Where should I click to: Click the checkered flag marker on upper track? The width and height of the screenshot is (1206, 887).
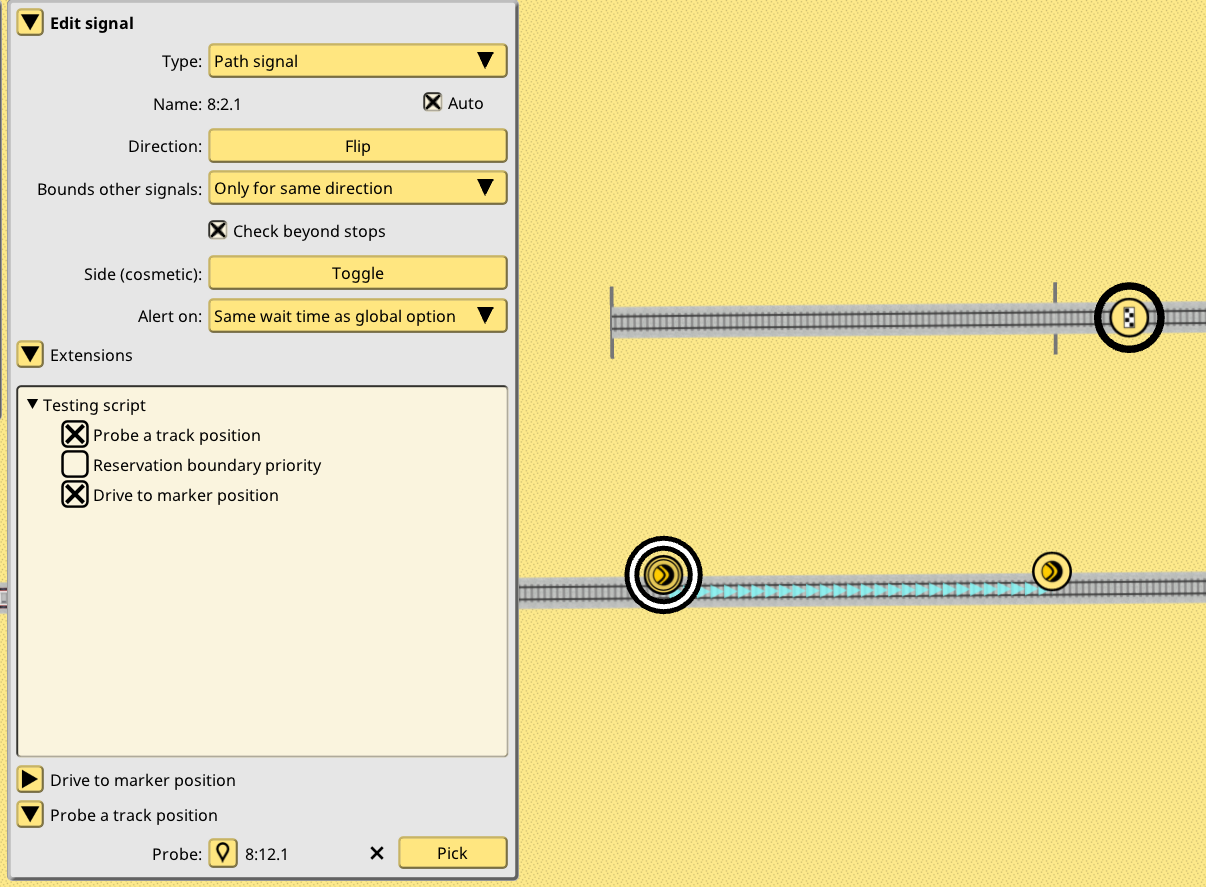[1129, 318]
